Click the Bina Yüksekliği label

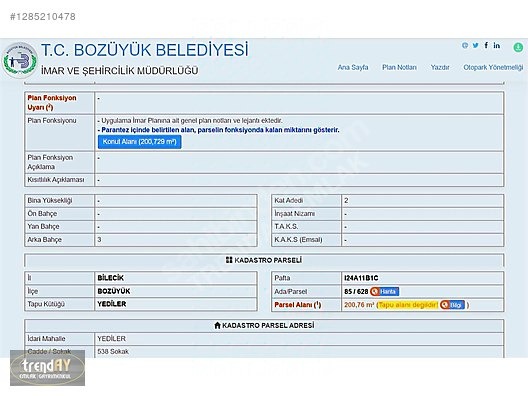[50, 200]
